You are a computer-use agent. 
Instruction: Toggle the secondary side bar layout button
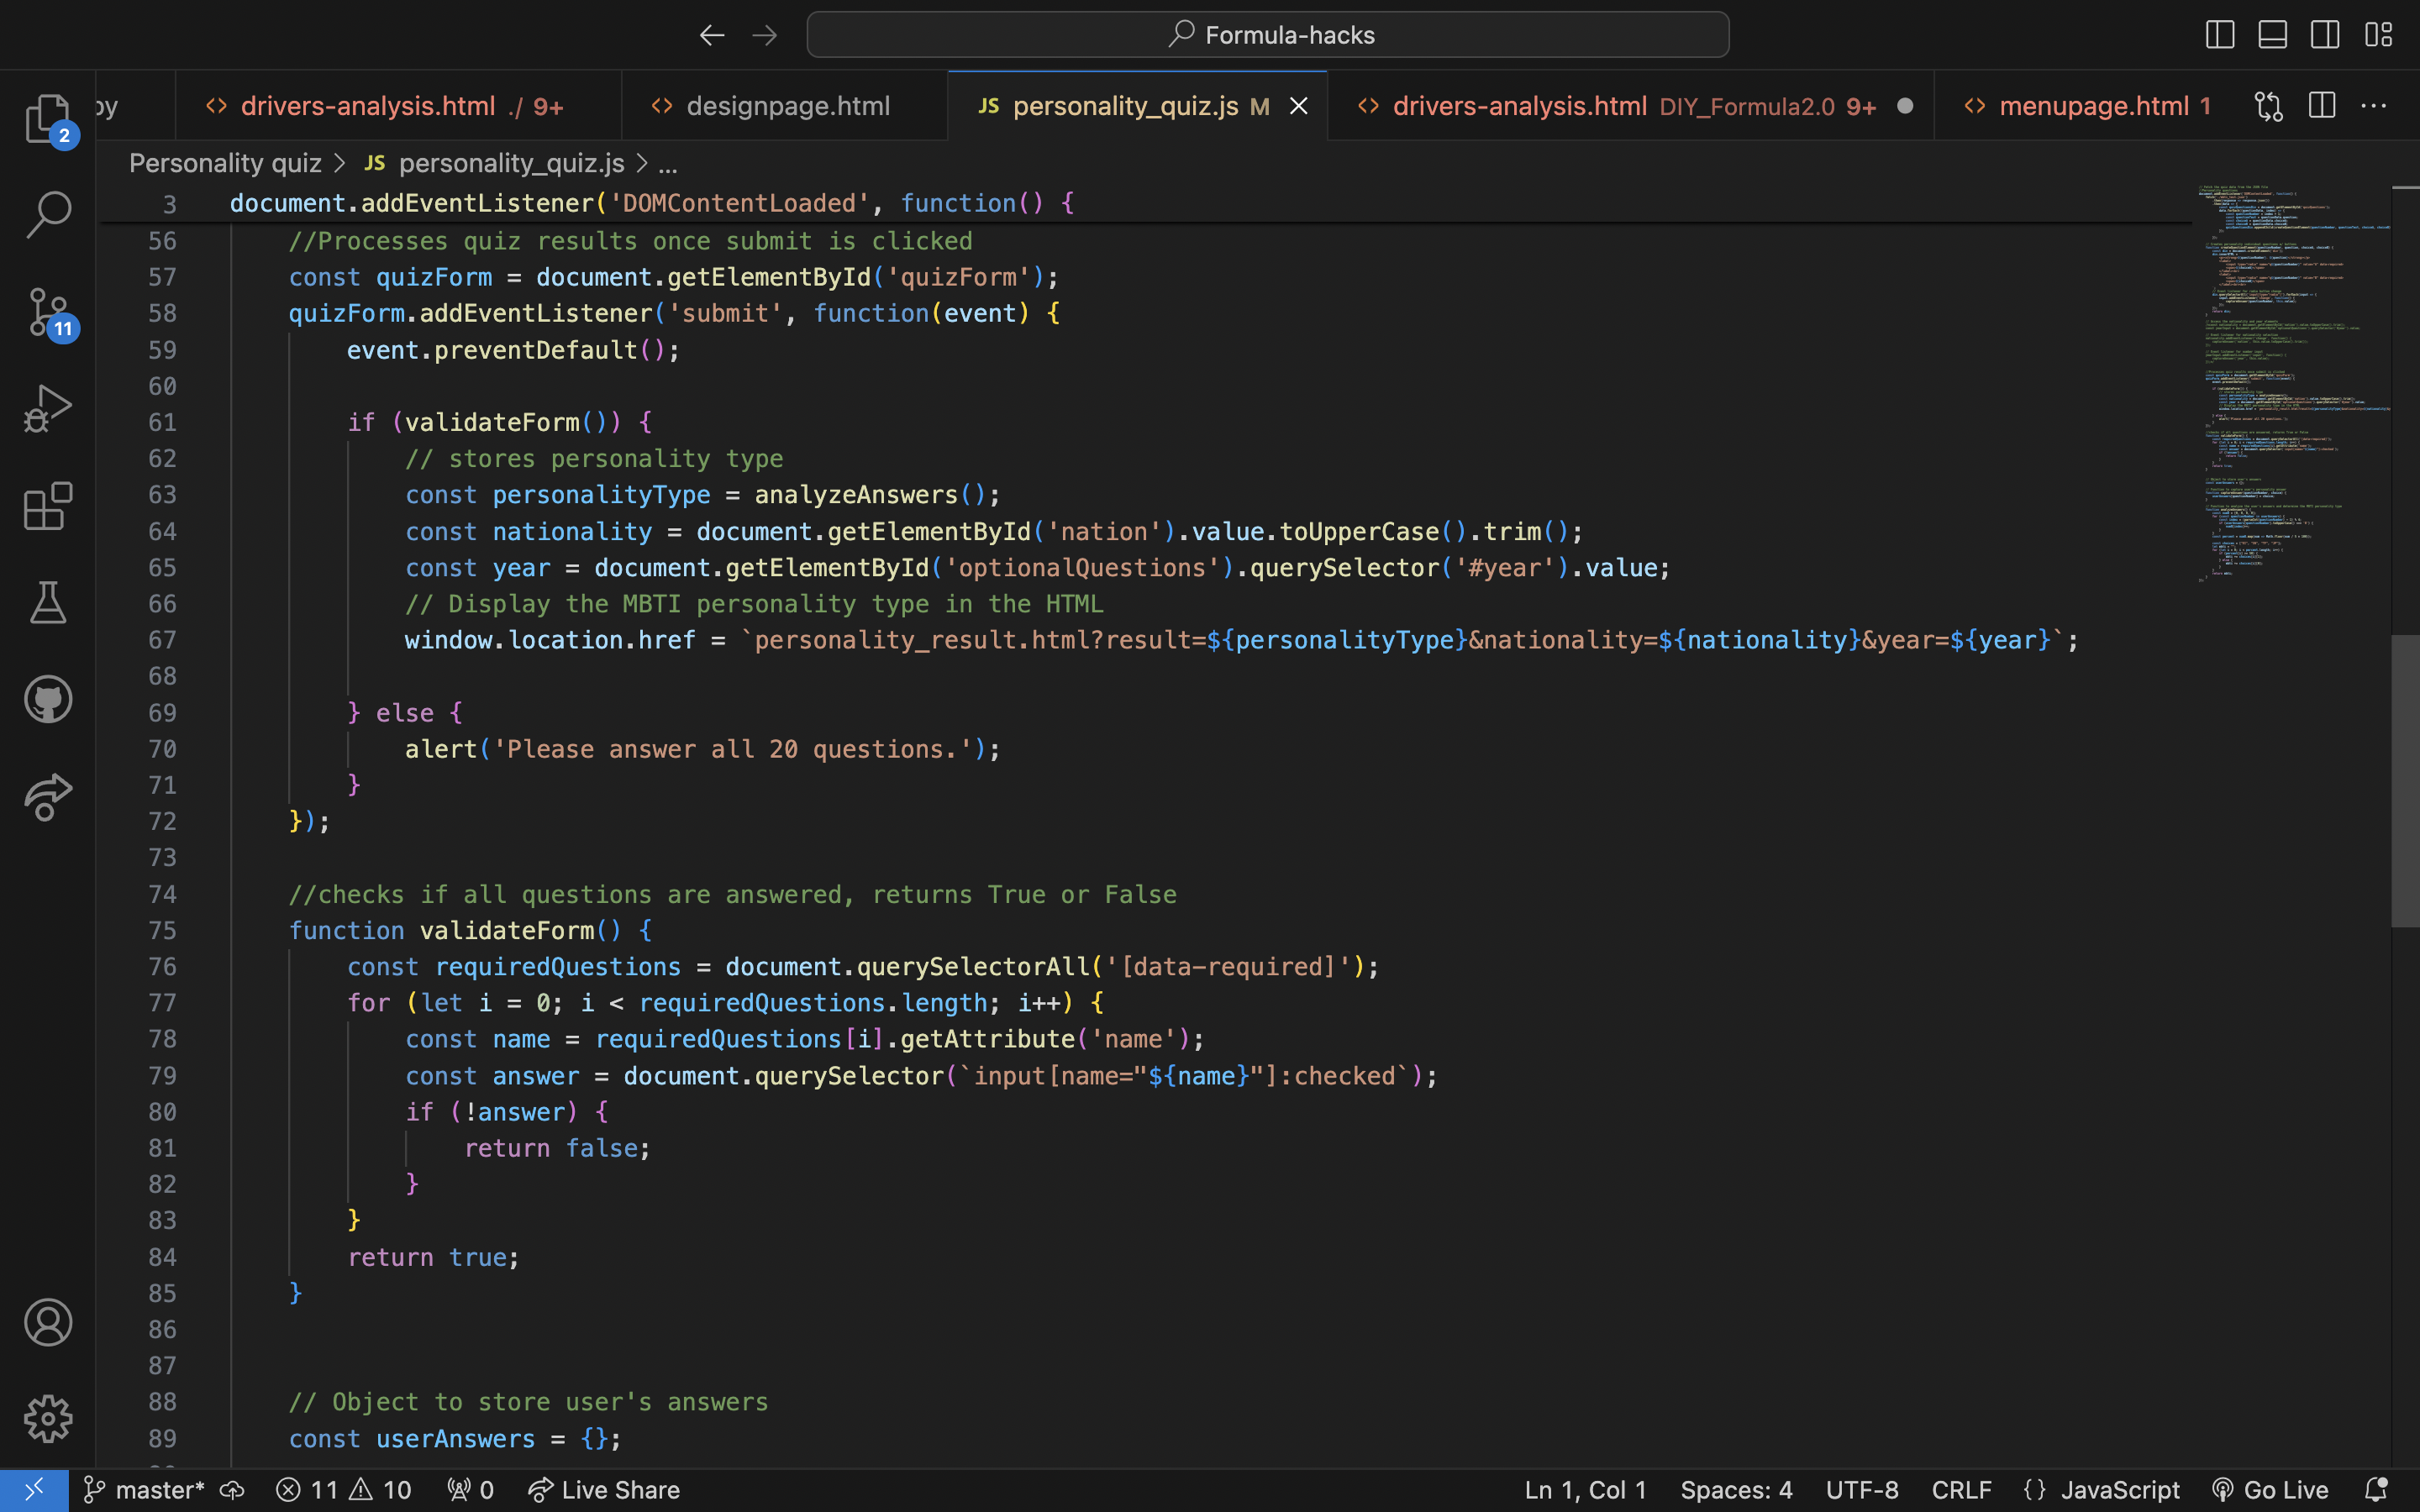tap(2325, 35)
